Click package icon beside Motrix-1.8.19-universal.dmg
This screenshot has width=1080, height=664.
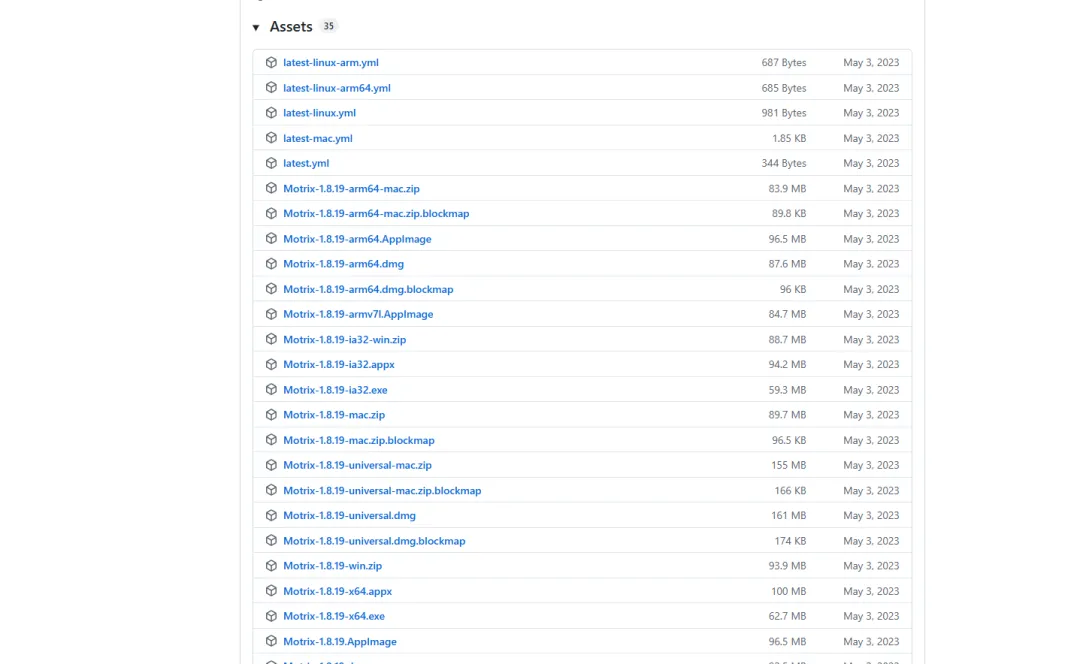[x=271, y=516]
